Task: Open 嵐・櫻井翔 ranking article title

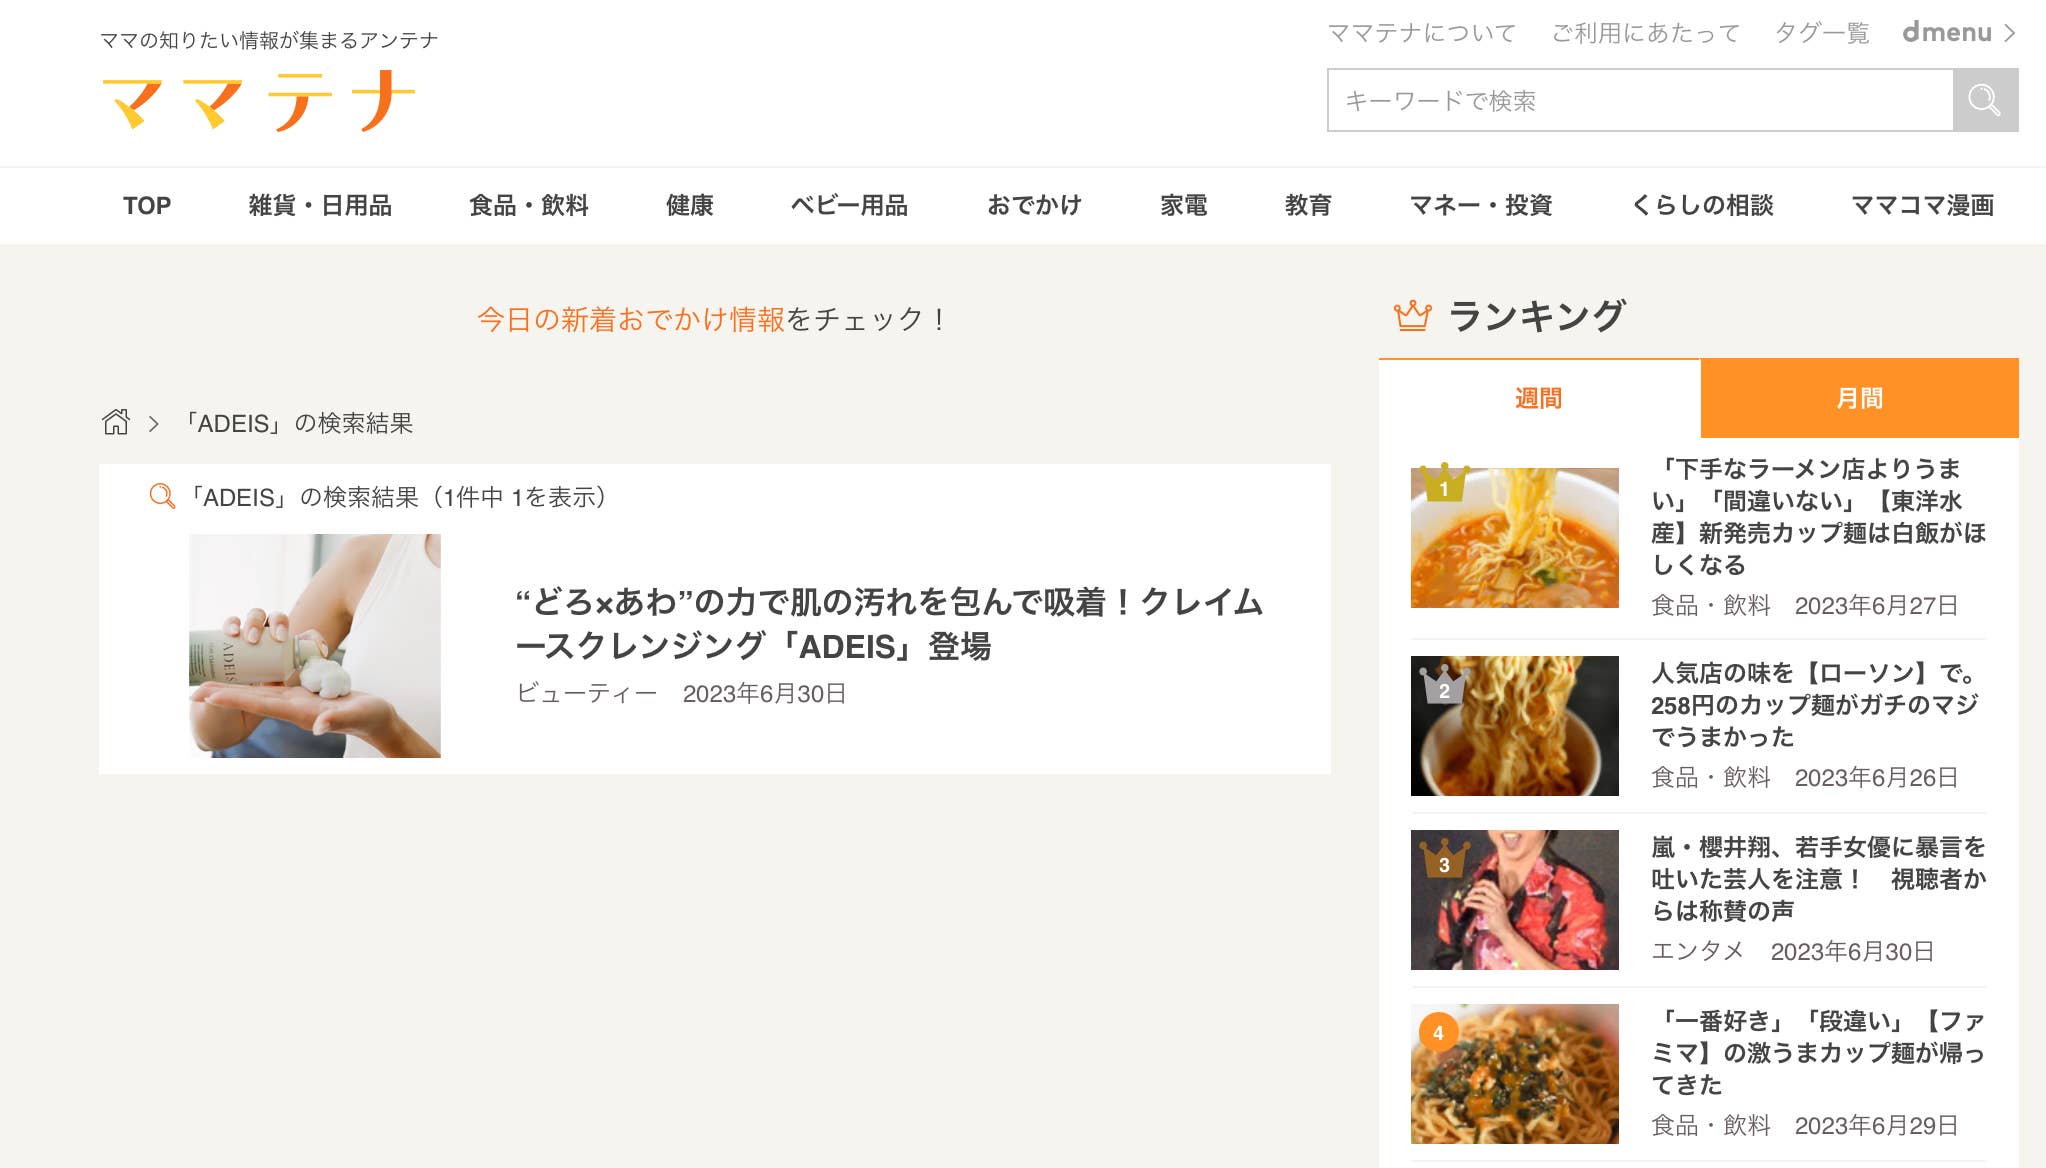Action: 1818,879
